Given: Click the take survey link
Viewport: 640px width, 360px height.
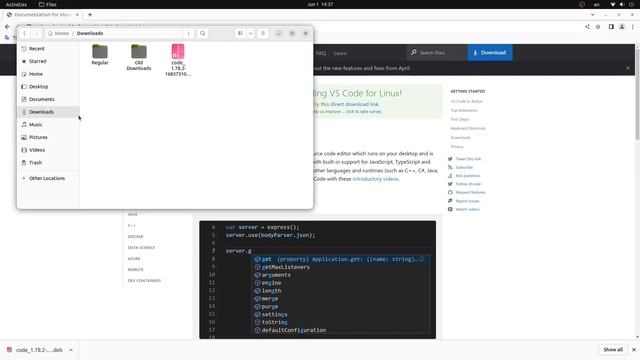Looking at the screenshot, I should [364, 111].
